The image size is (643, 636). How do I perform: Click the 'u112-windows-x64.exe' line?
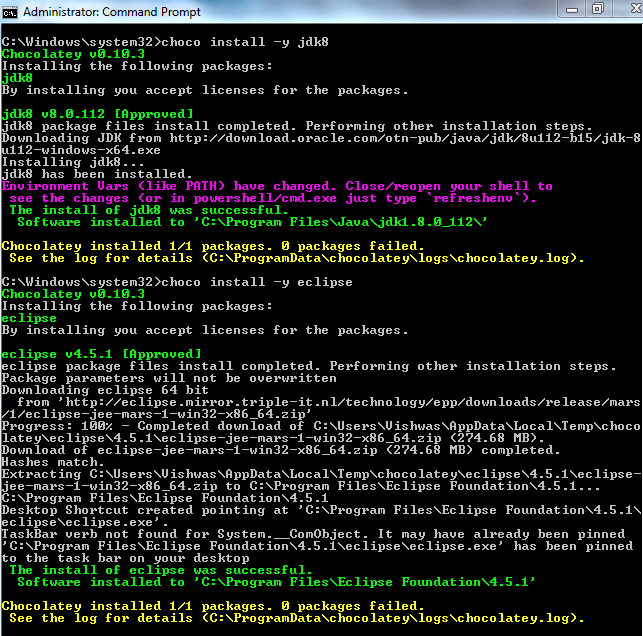pos(81,150)
